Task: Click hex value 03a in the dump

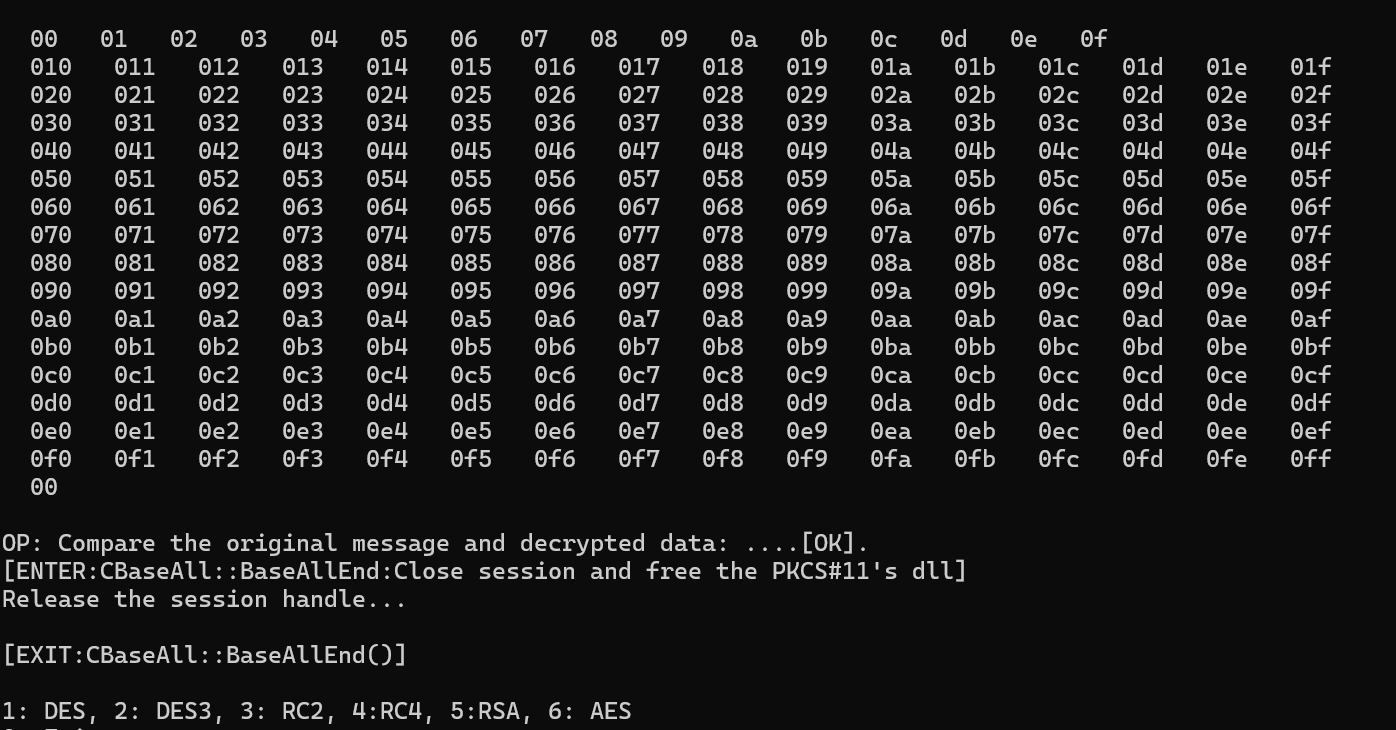Action: [x=890, y=123]
